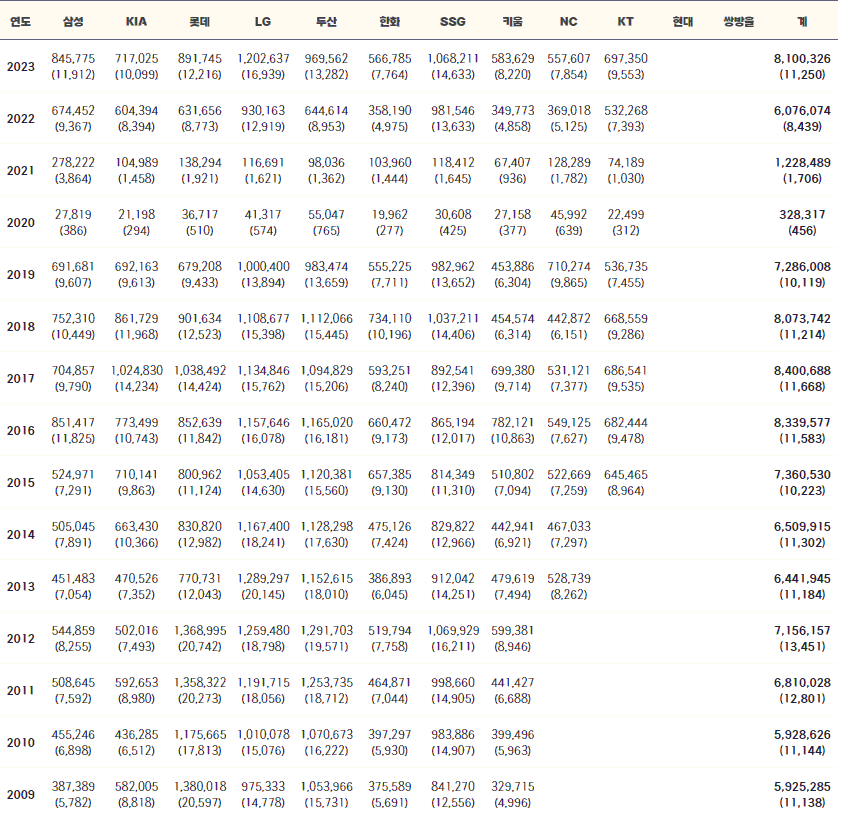Image resolution: width=841 pixels, height=818 pixels.
Task: Click 롯데 2011 value 1,358,322
Action: coord(200,683)
